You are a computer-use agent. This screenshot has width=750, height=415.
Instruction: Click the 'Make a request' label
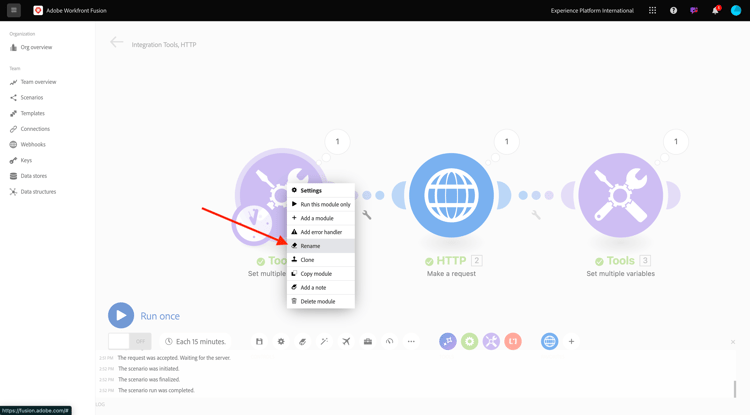452,273
